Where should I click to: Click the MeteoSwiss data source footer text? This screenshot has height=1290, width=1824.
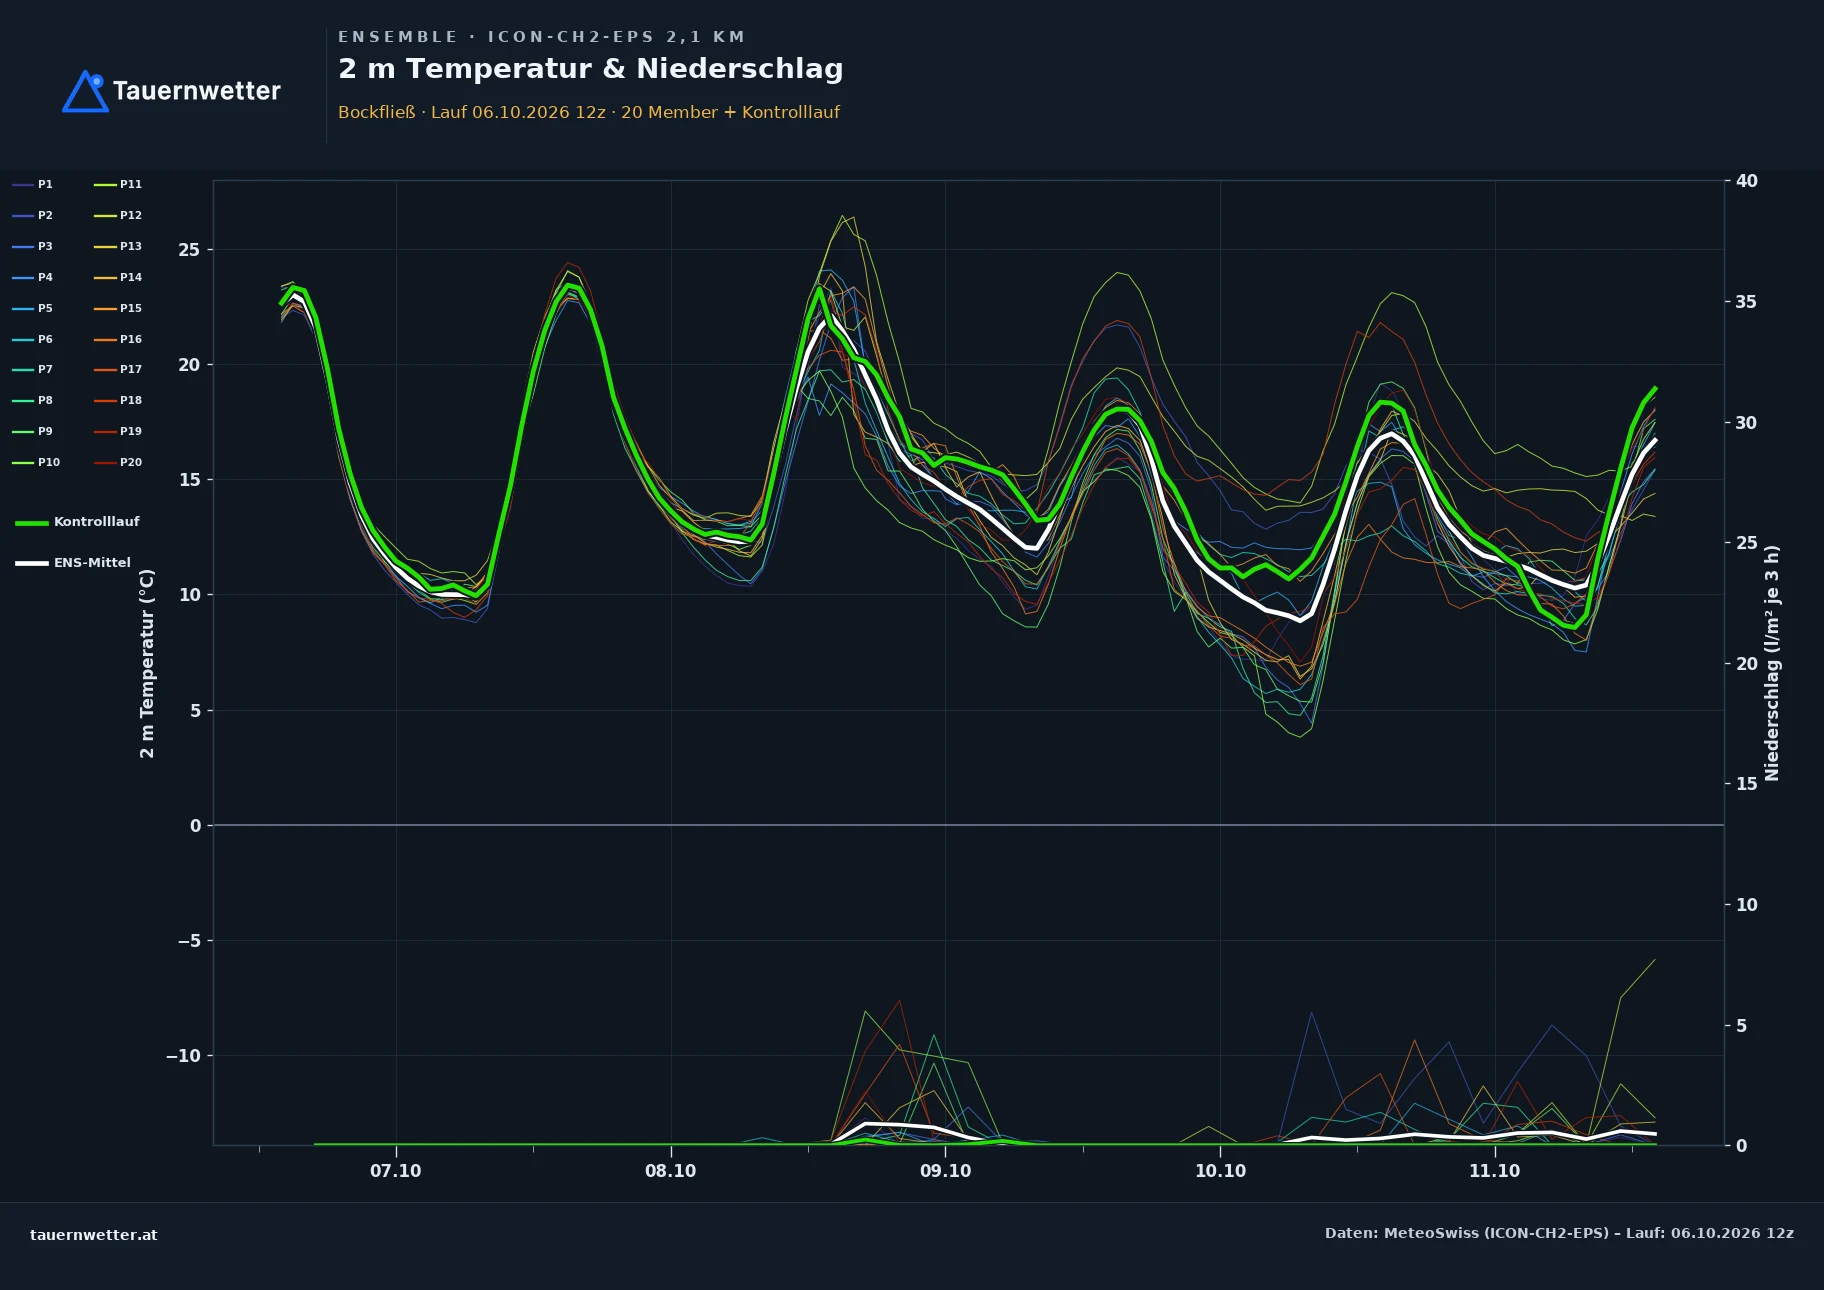1559,1233
